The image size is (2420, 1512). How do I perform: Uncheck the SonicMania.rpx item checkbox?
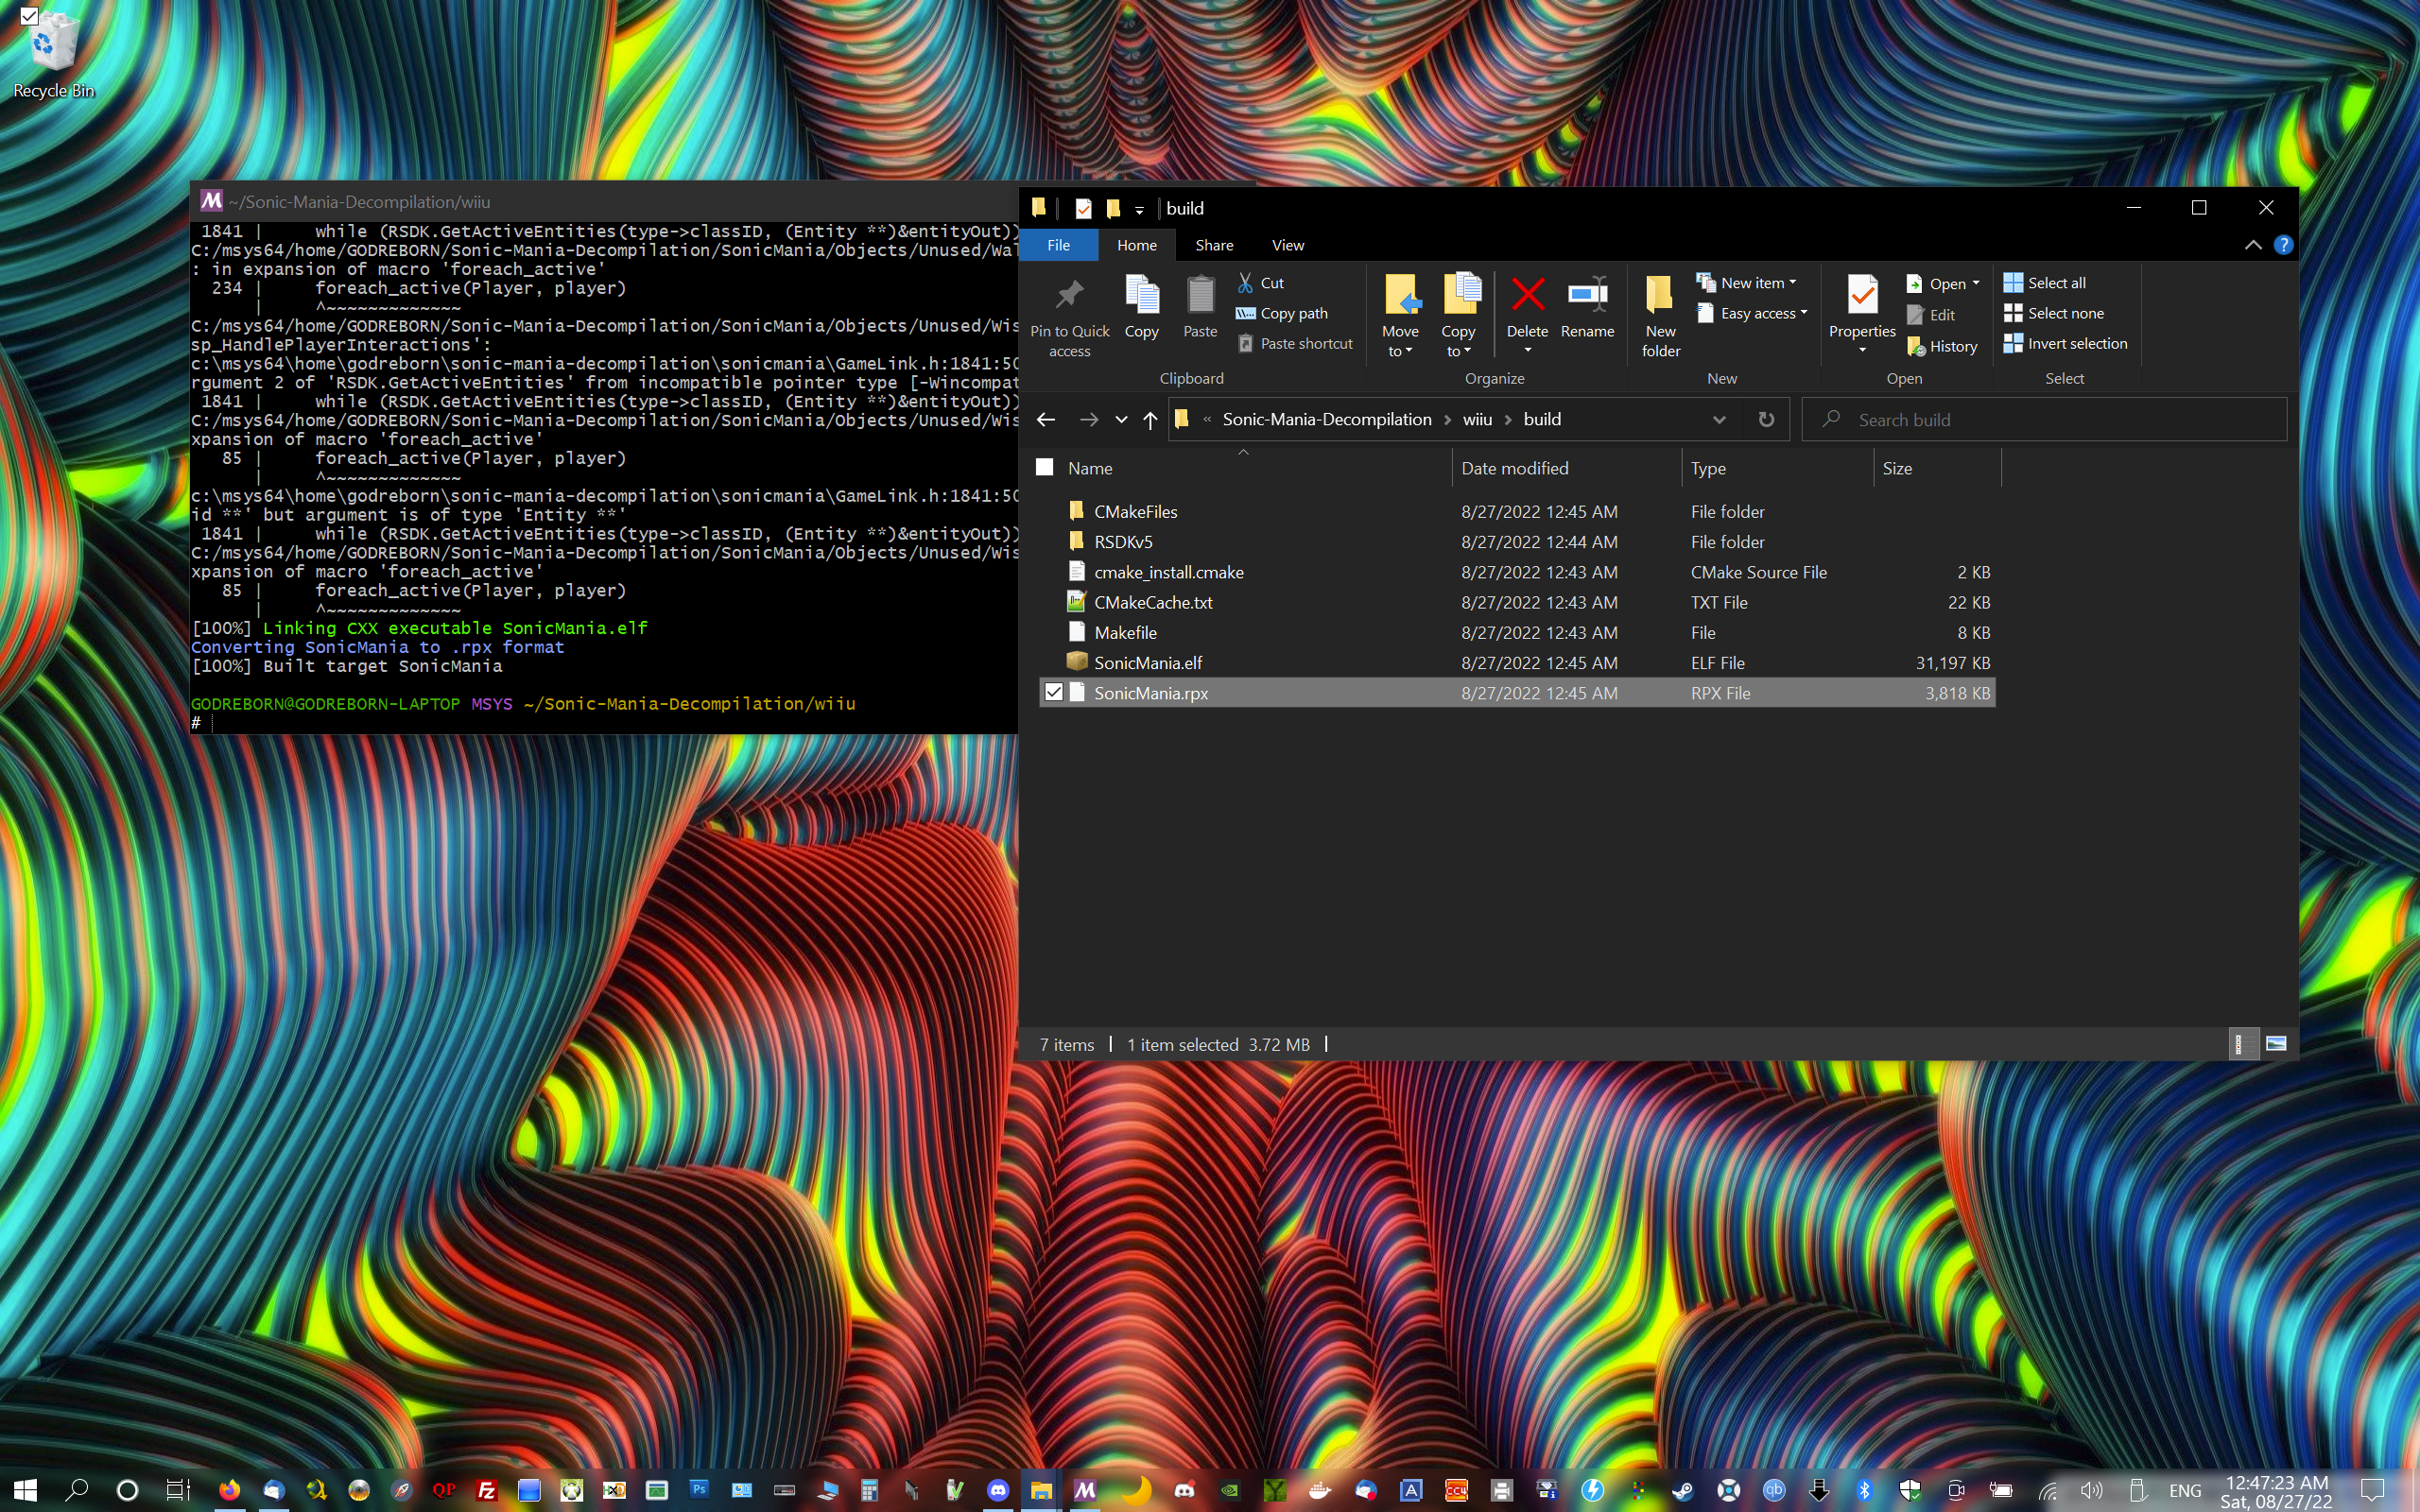(1053, 692)
